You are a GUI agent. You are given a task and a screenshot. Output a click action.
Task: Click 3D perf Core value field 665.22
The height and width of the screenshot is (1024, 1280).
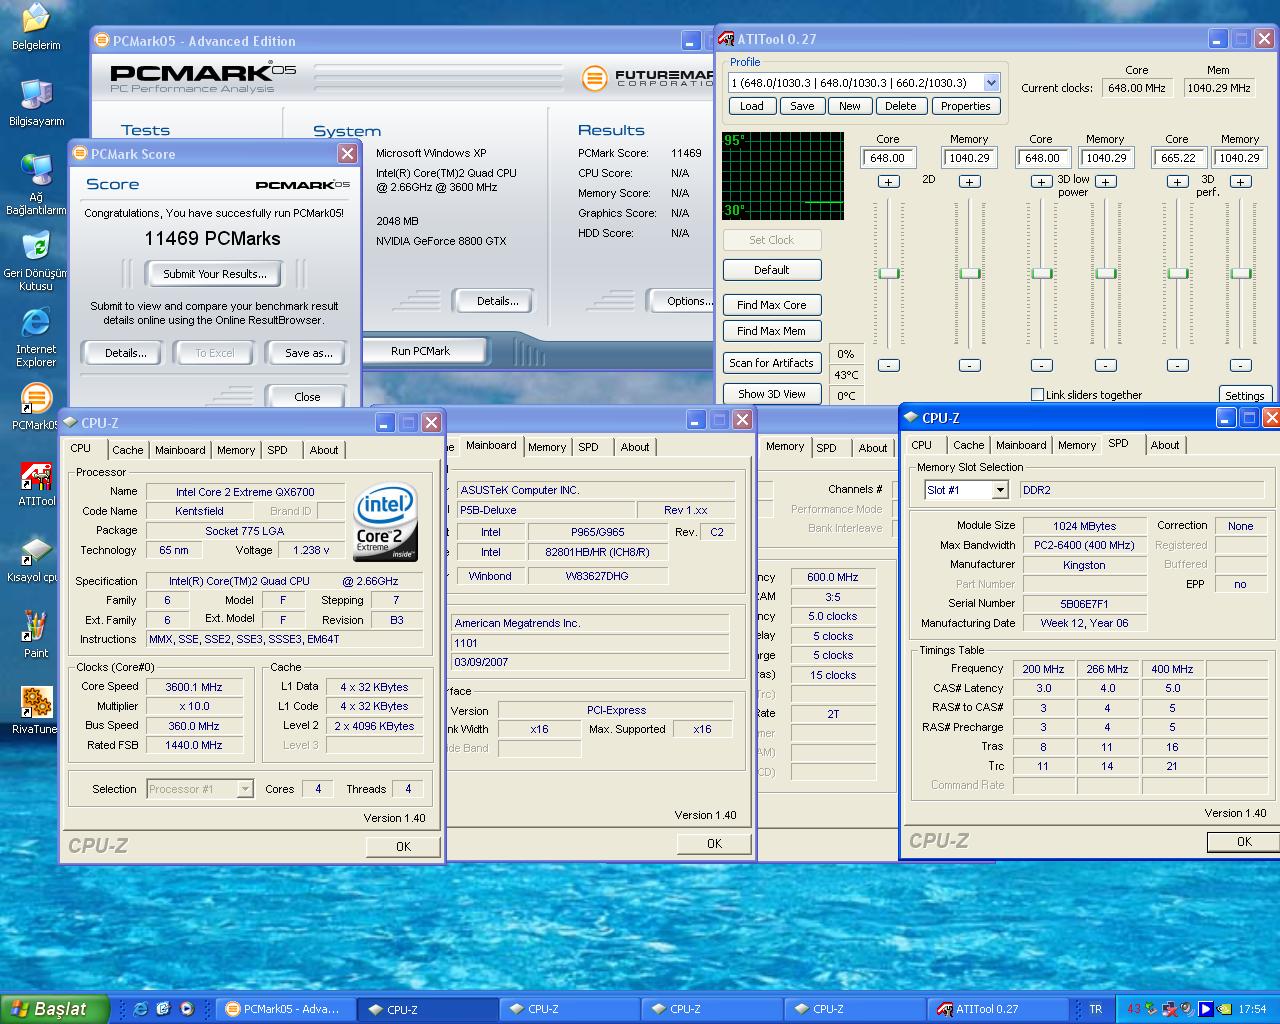1179,158
